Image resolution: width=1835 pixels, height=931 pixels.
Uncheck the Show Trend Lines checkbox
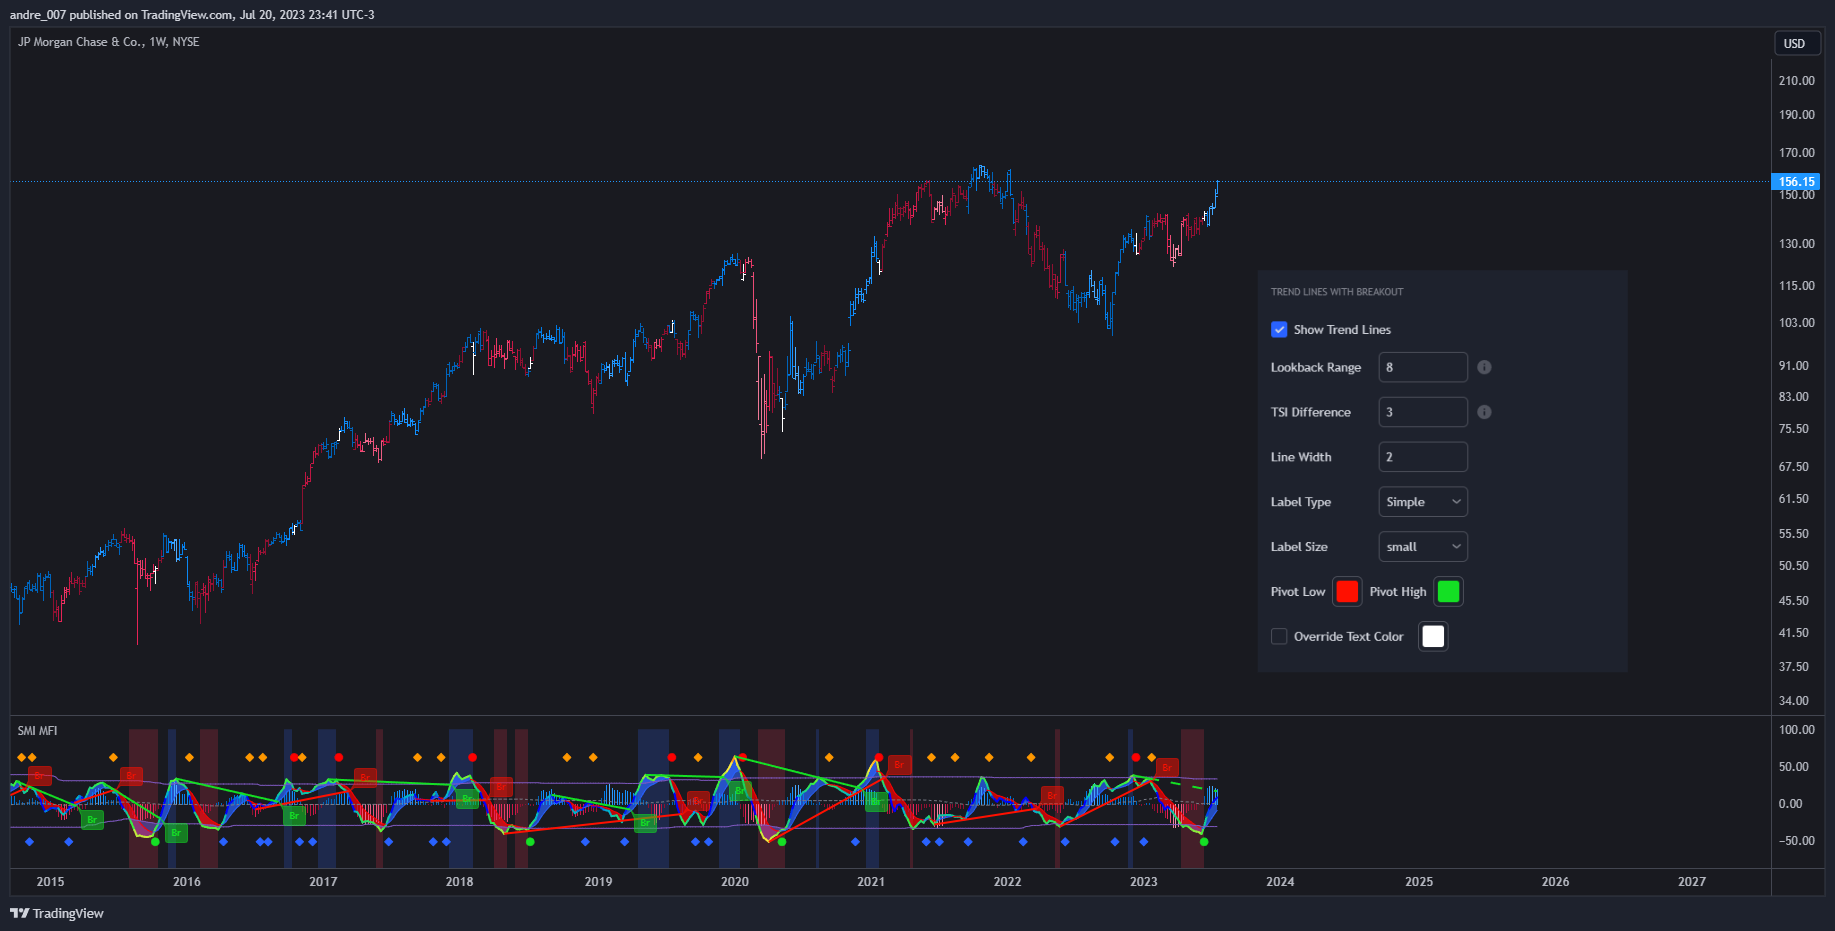[1279, 329]
